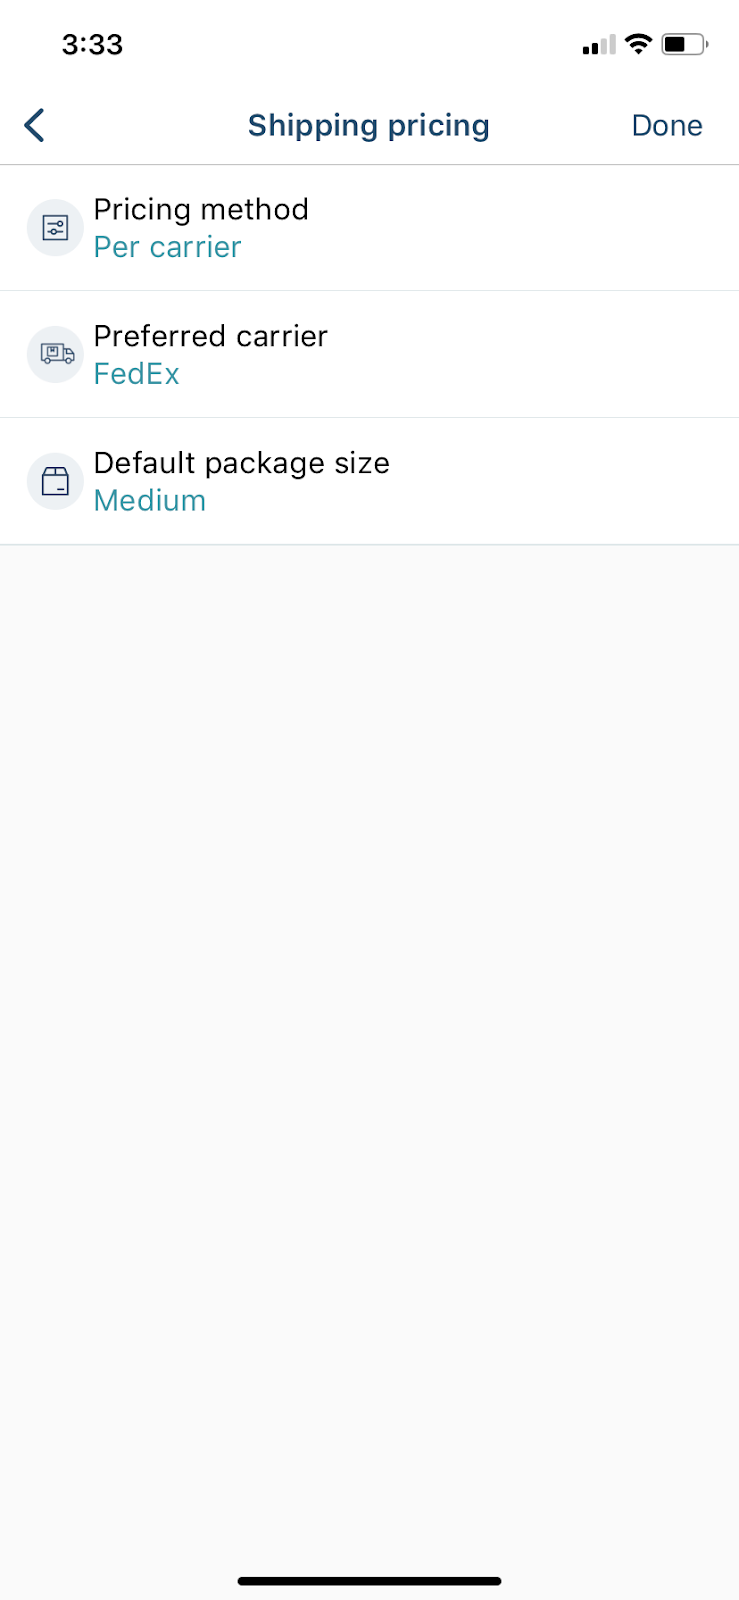Select the Per carrier value
Image resolution: width=739 pixels, height=1600 pixels.
[167, 247]
